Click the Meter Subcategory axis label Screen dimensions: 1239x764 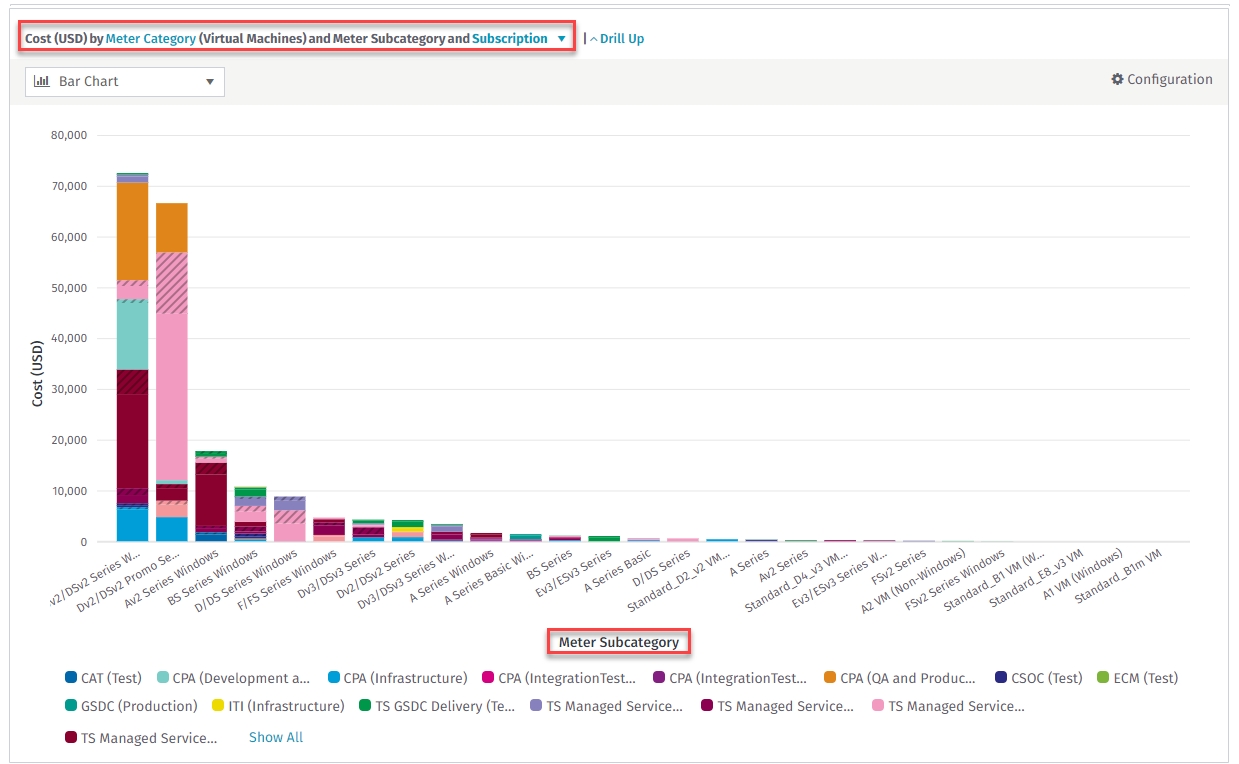tap(618, 642)
